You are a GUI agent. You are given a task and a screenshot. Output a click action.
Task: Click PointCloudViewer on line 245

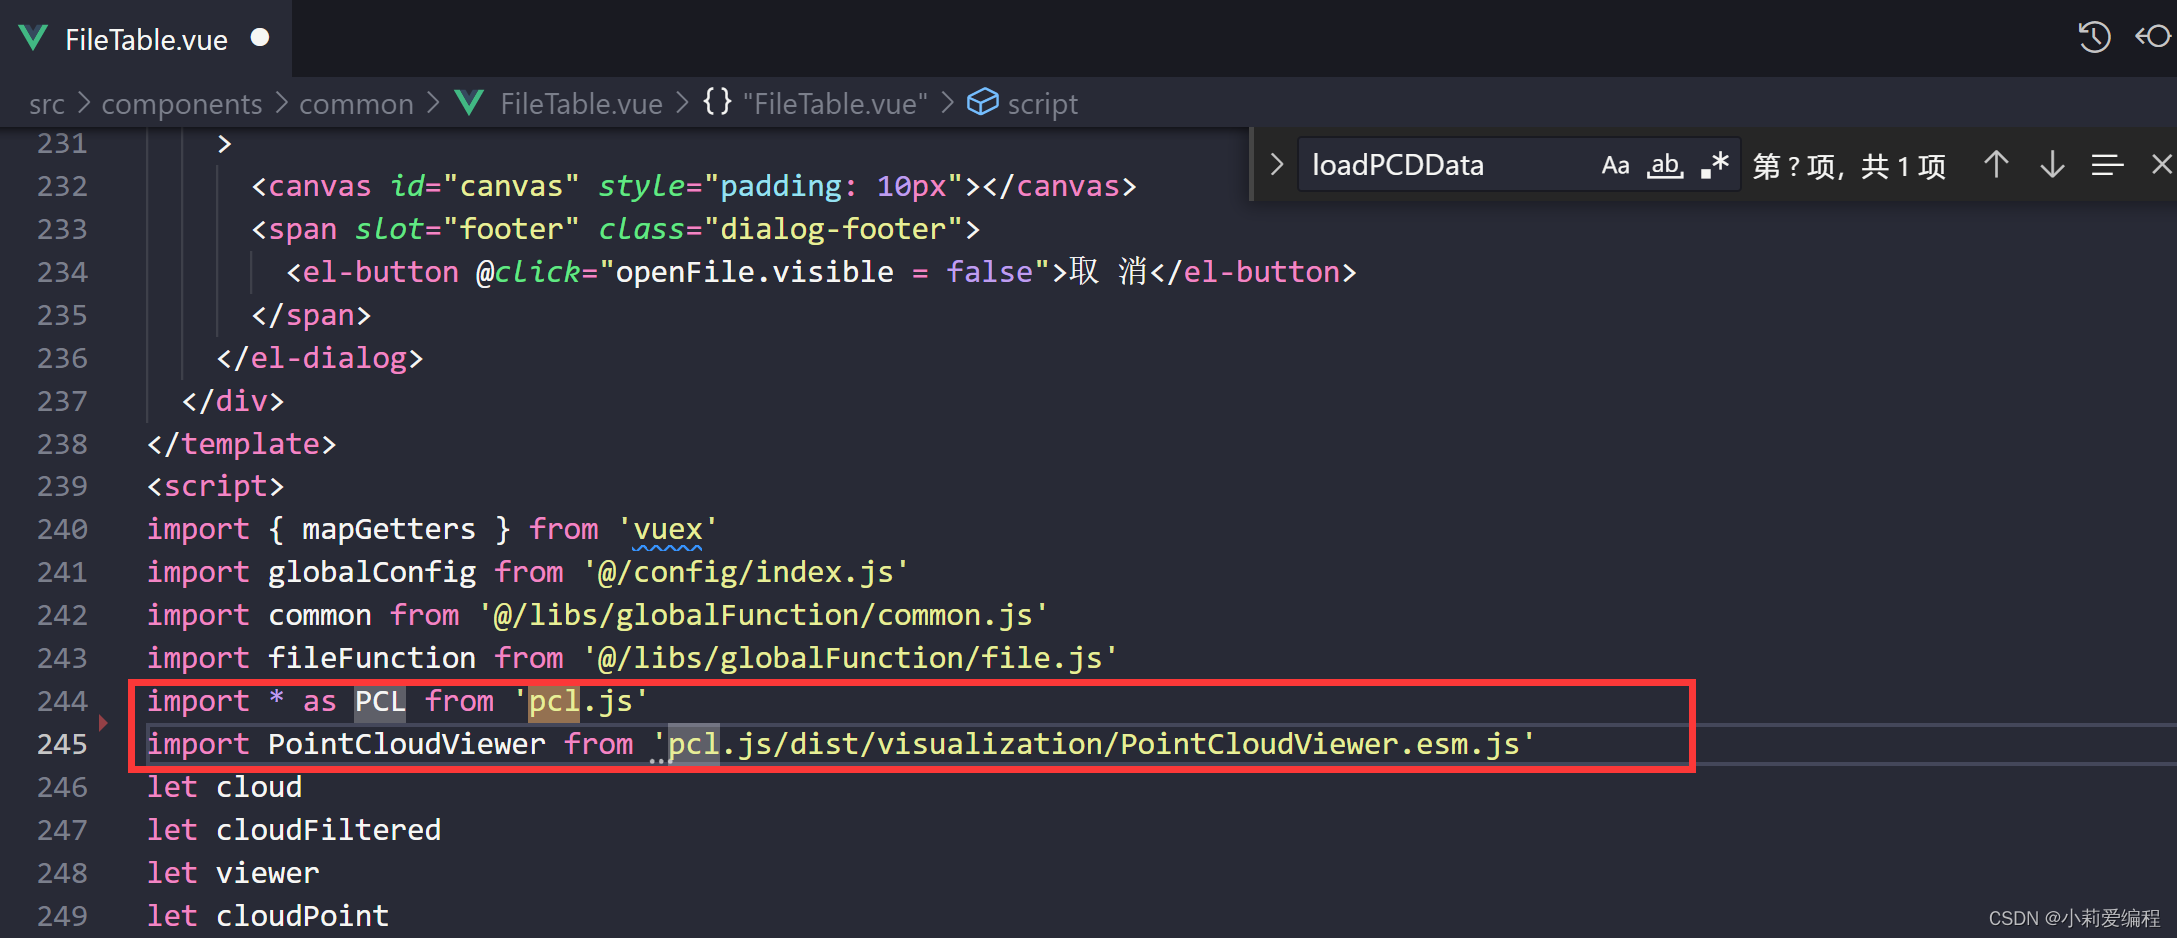(406, 744)
